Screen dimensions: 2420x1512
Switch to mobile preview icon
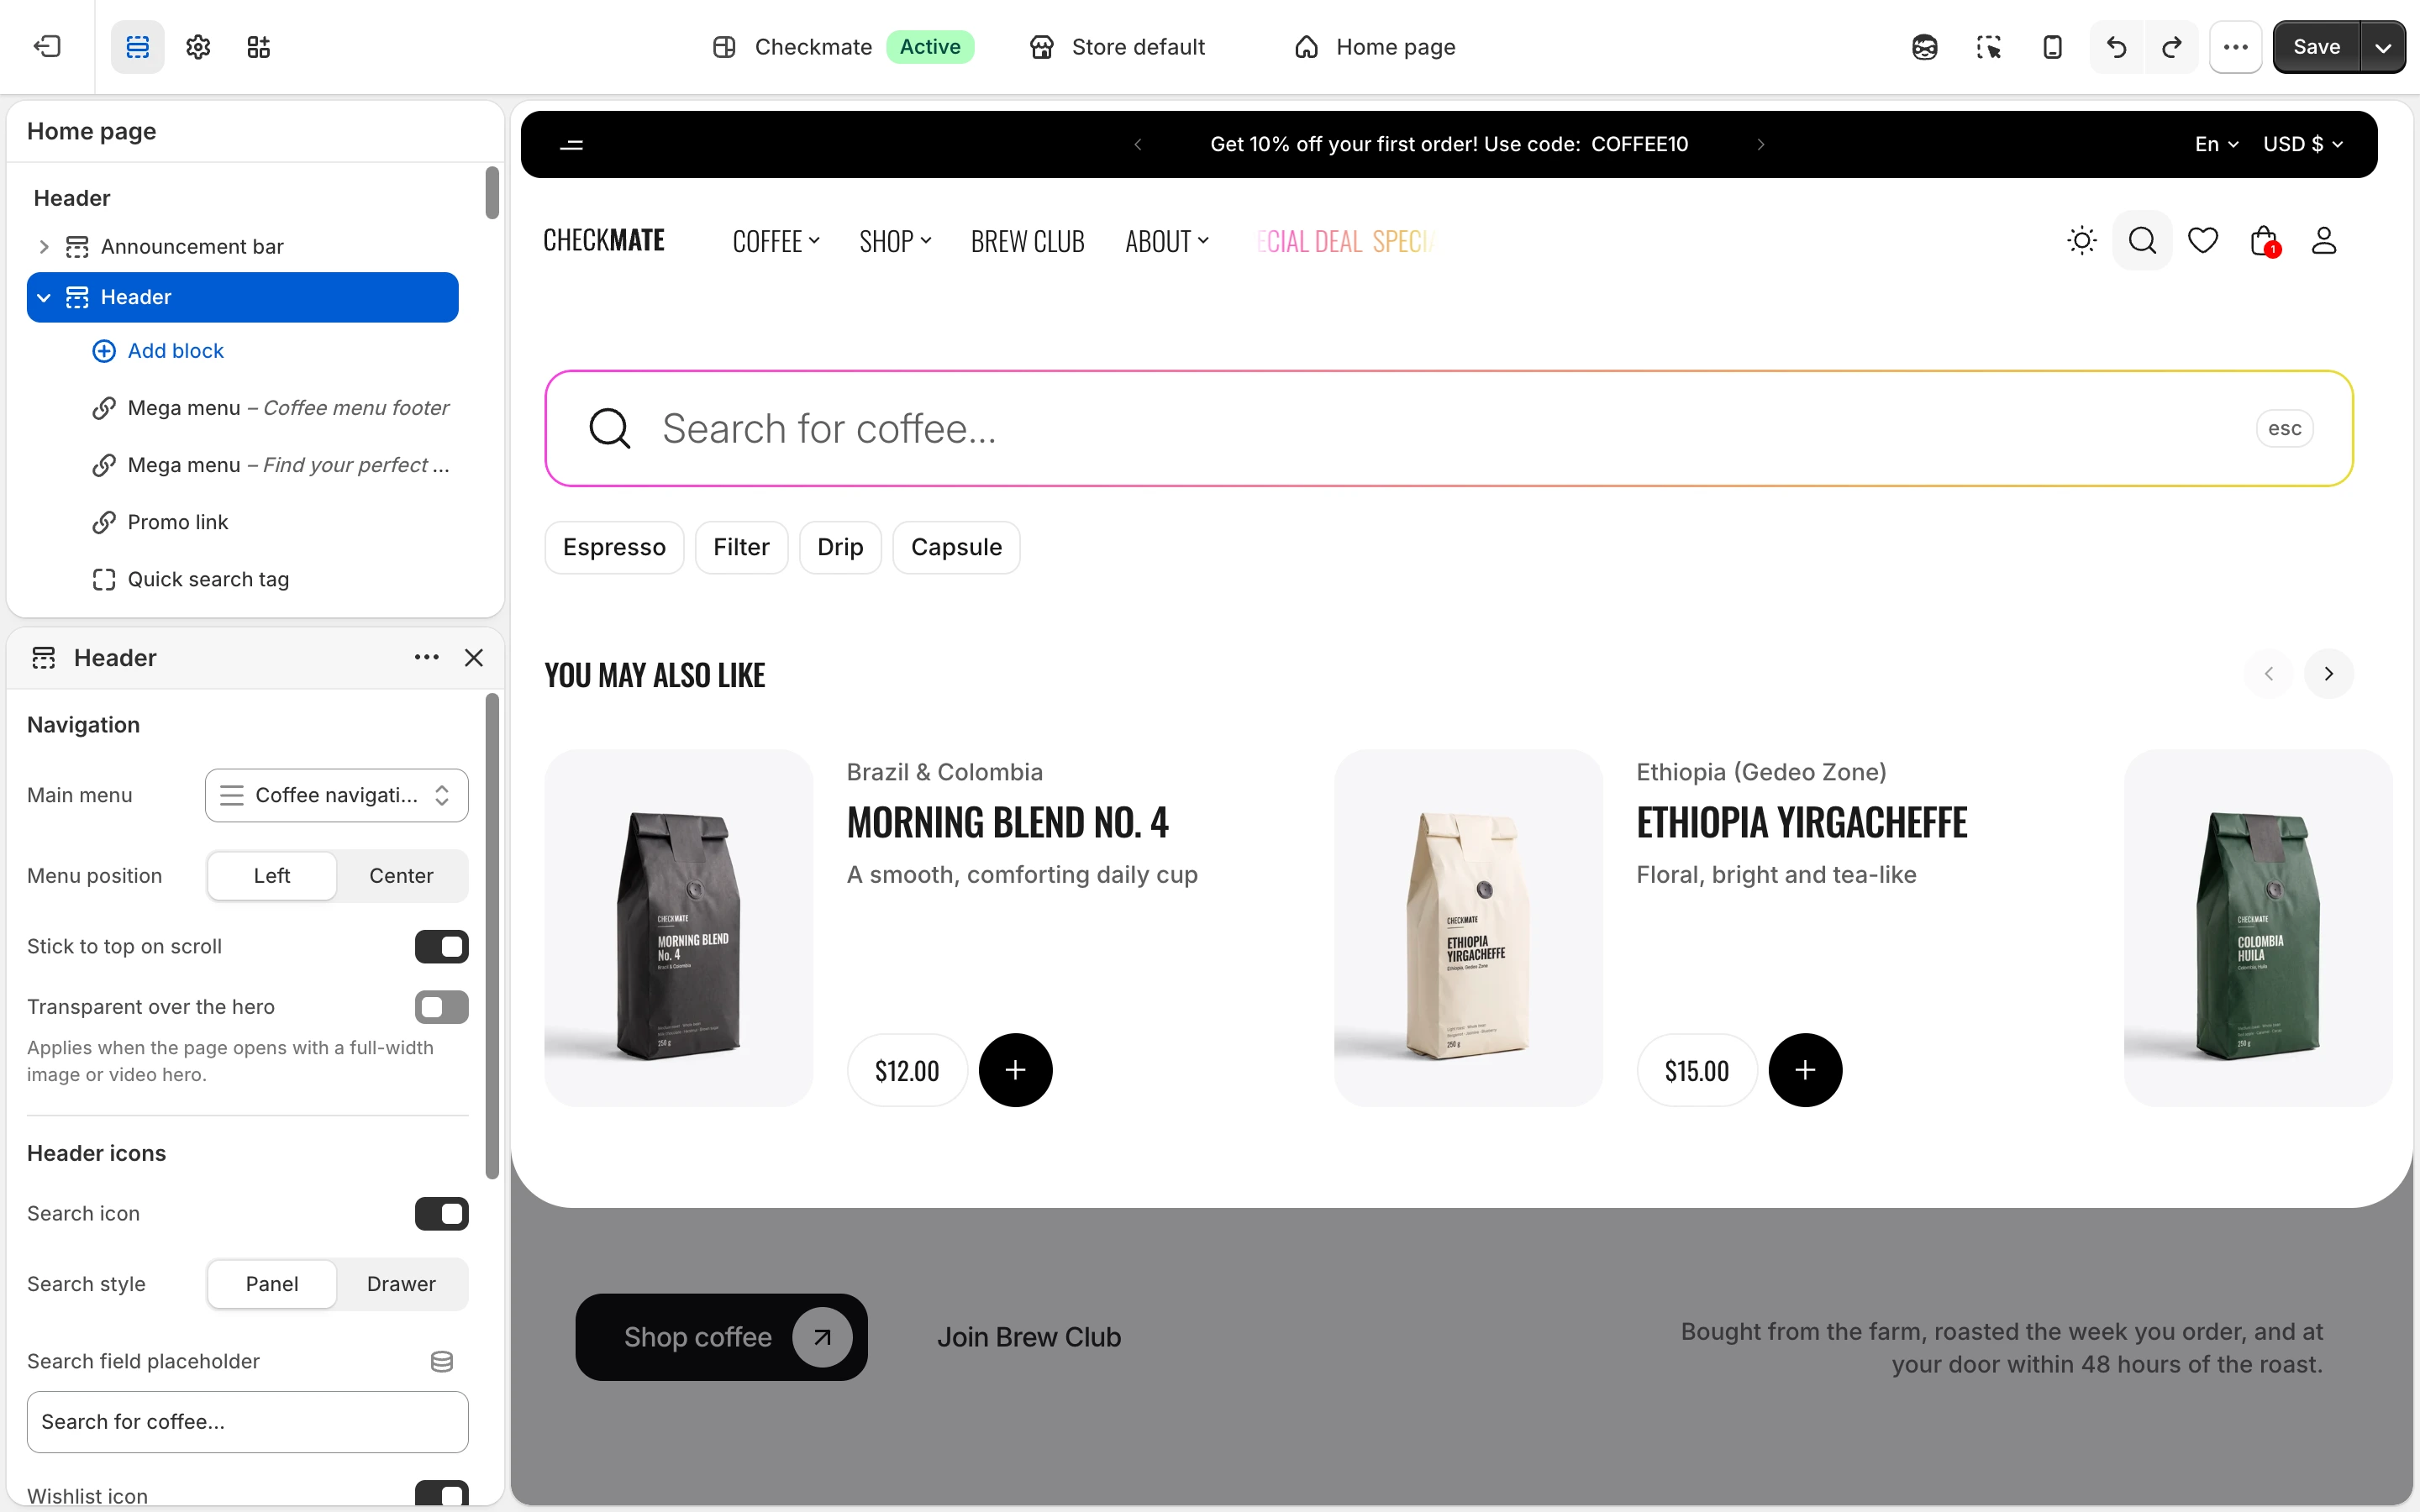[x=2052, y=47]
